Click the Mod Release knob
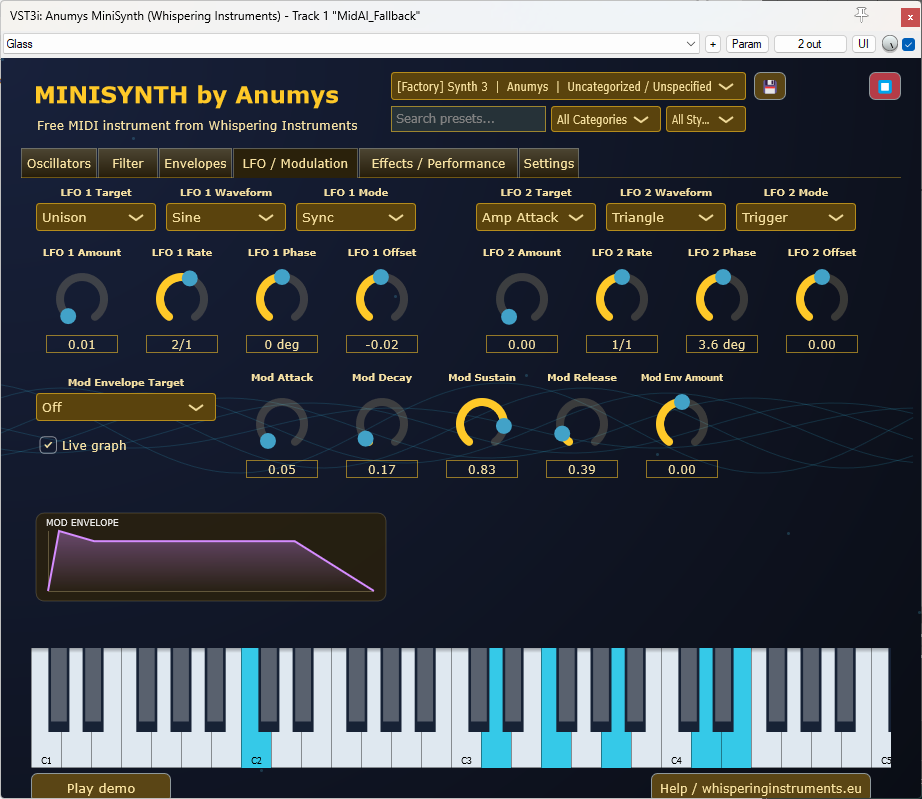 (x=582, y=423)
